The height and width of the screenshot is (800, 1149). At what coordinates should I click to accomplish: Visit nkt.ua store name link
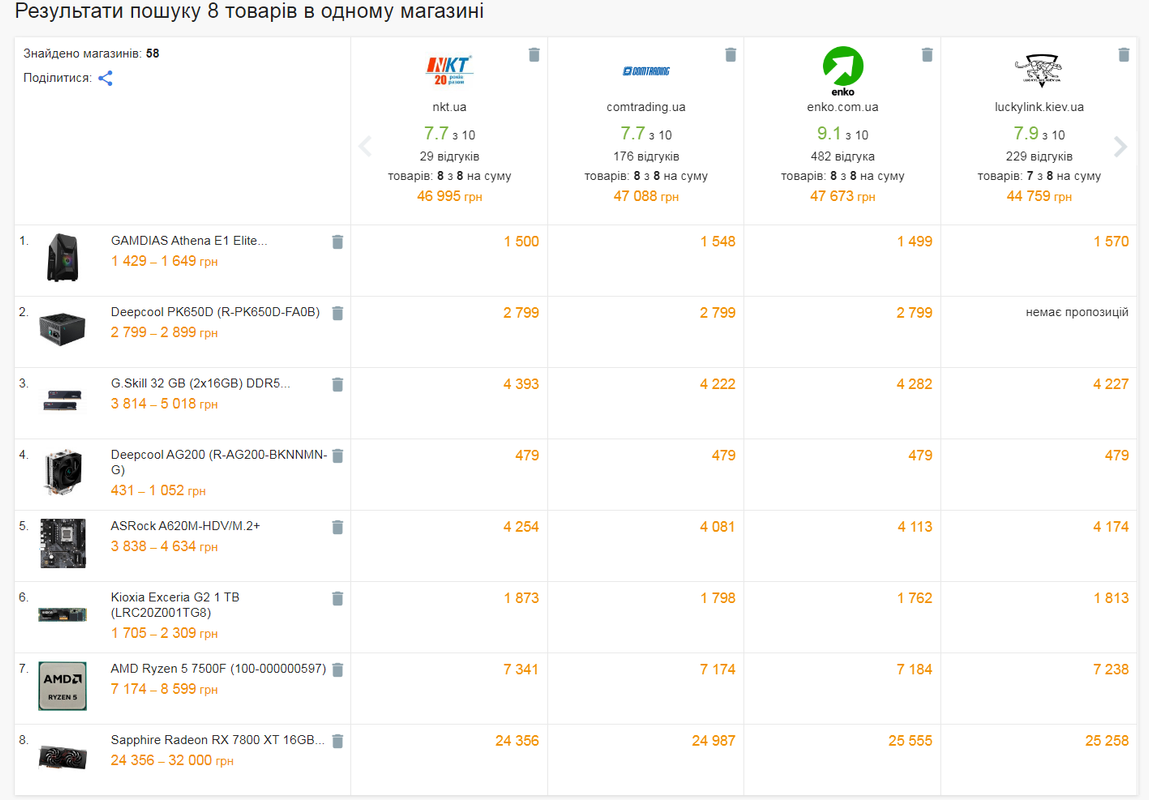[449, 107]
